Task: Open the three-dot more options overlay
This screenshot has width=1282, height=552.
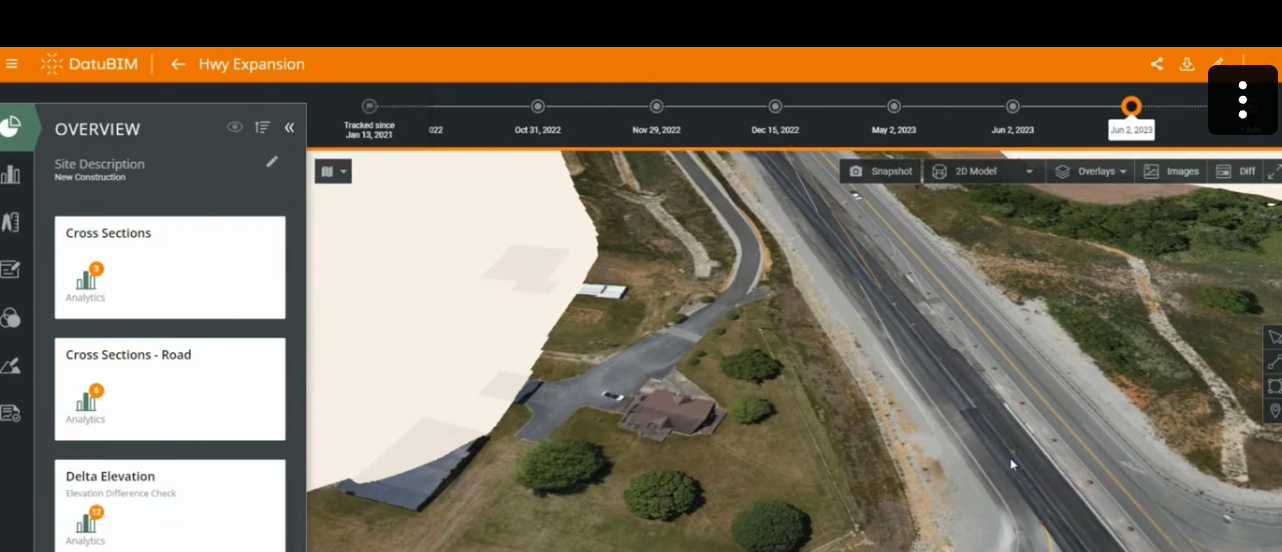Action: click(1243, 100)
